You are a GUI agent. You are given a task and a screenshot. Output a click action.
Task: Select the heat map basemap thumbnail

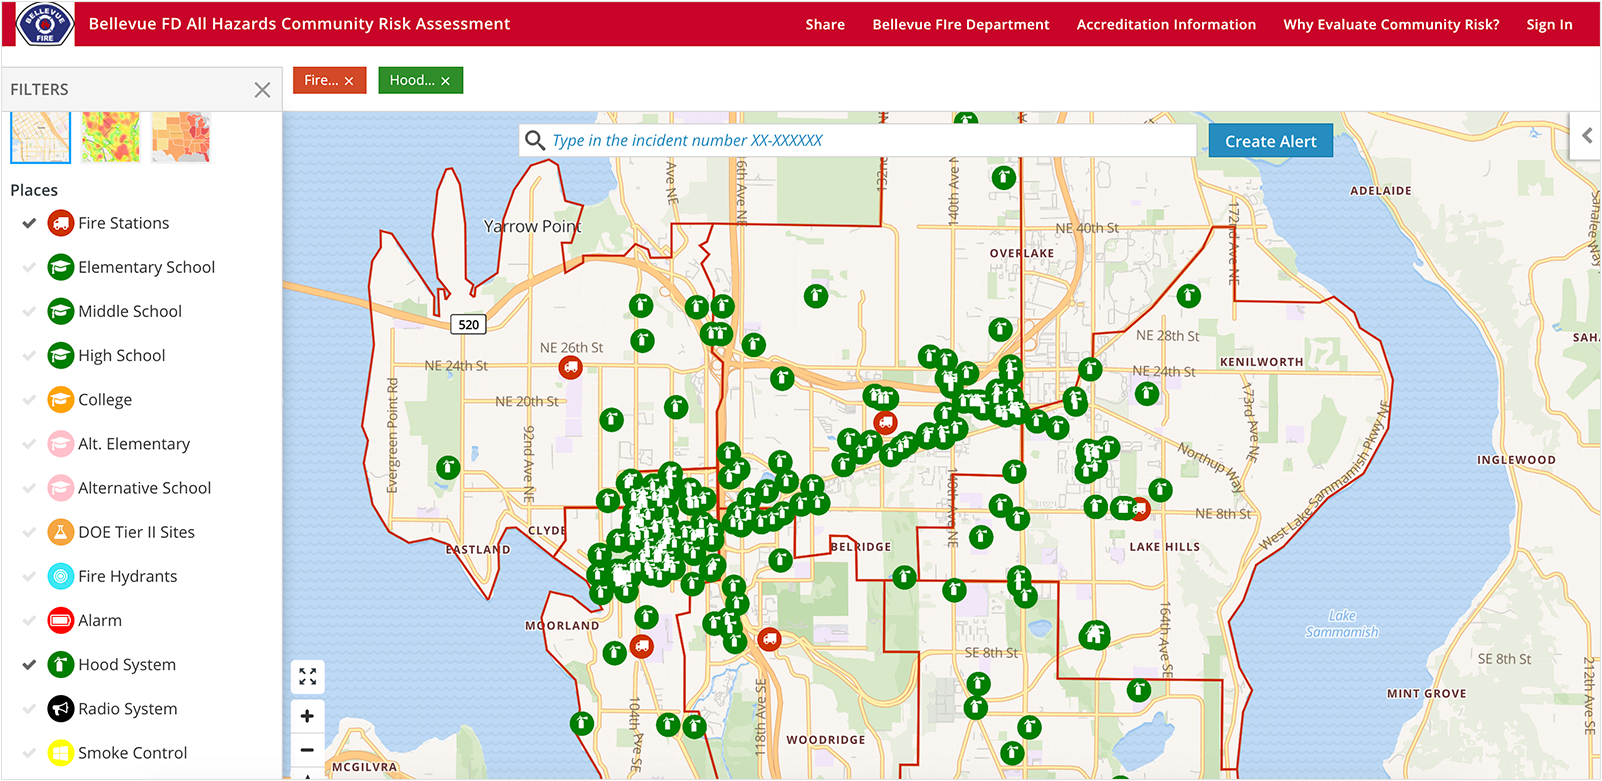click(x=111, y=137)
